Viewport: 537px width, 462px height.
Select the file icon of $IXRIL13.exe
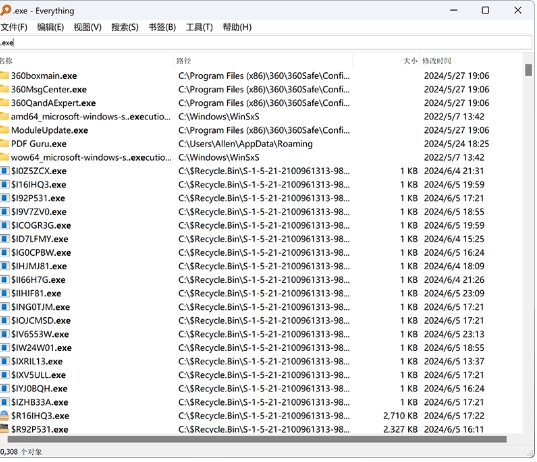click(x=4, y=361)
